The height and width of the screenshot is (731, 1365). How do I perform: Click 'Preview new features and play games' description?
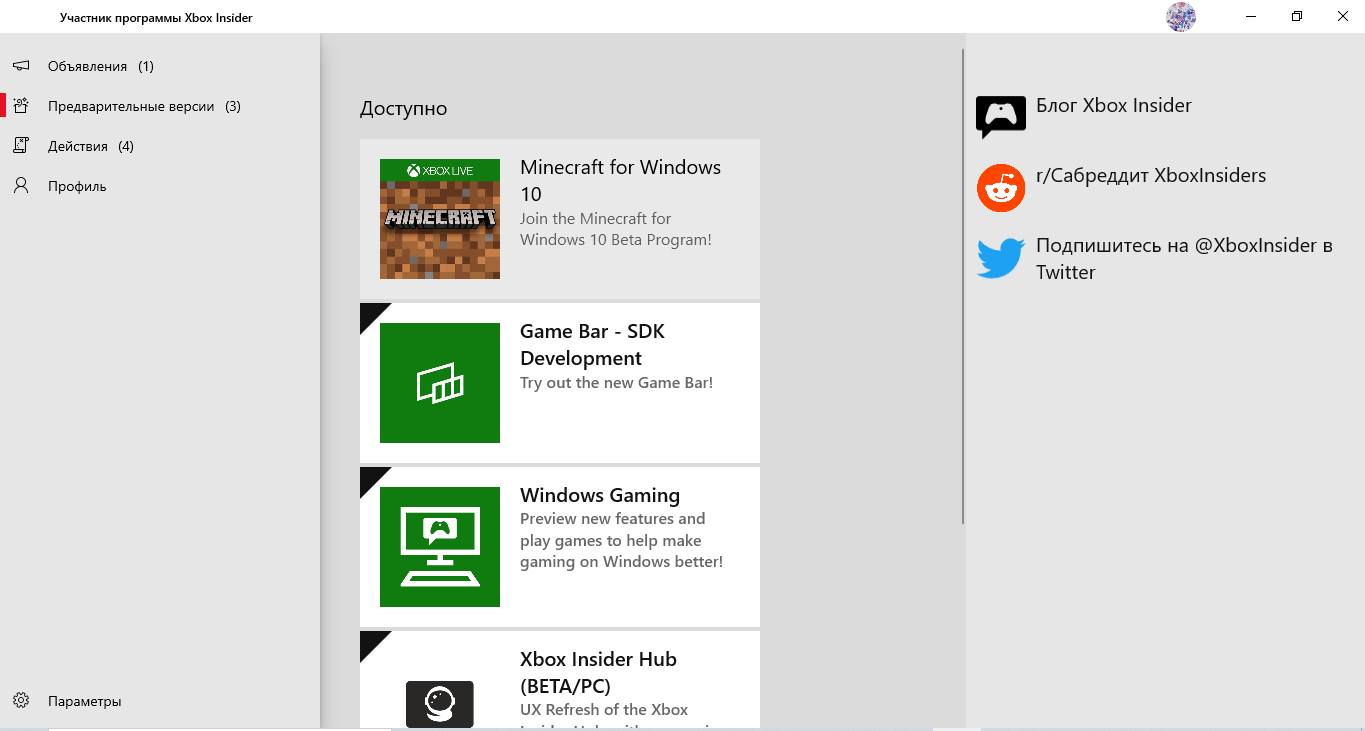(621, 540)
